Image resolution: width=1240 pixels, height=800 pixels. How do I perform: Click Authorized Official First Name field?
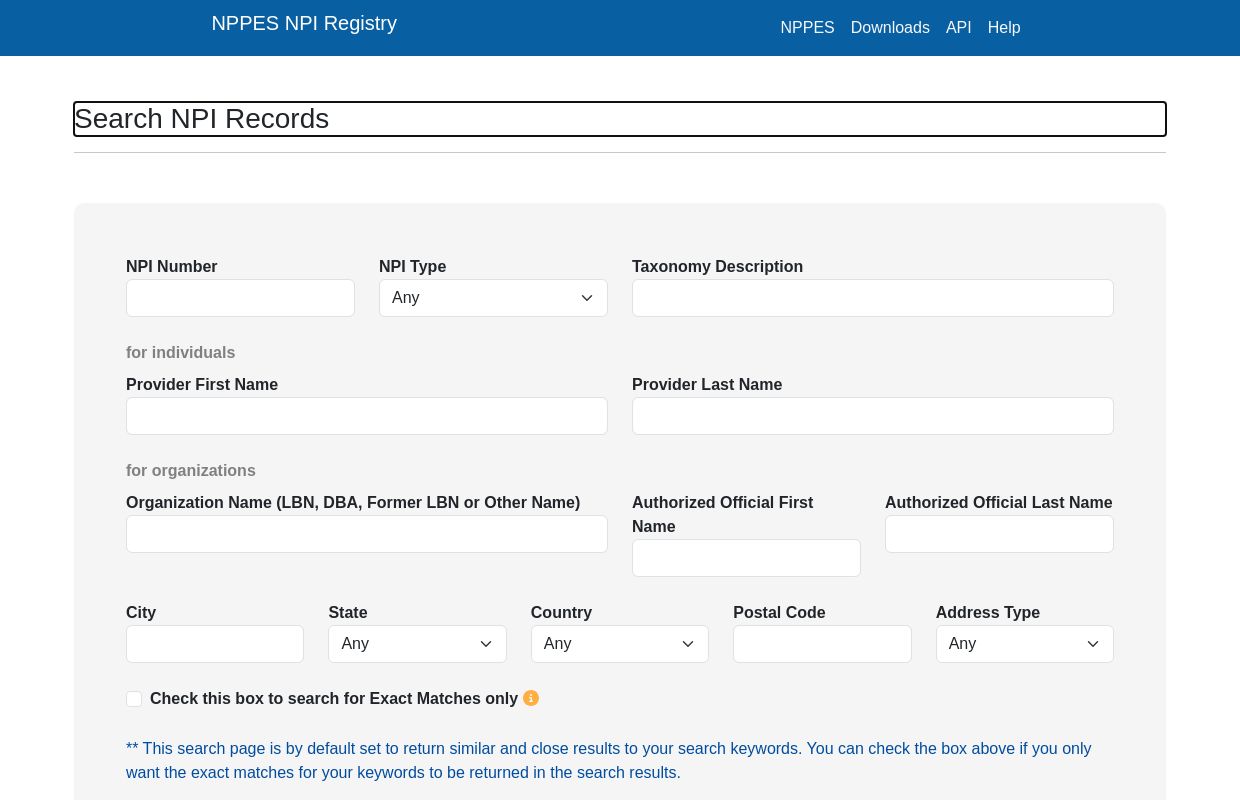click(x=746, y=558)
